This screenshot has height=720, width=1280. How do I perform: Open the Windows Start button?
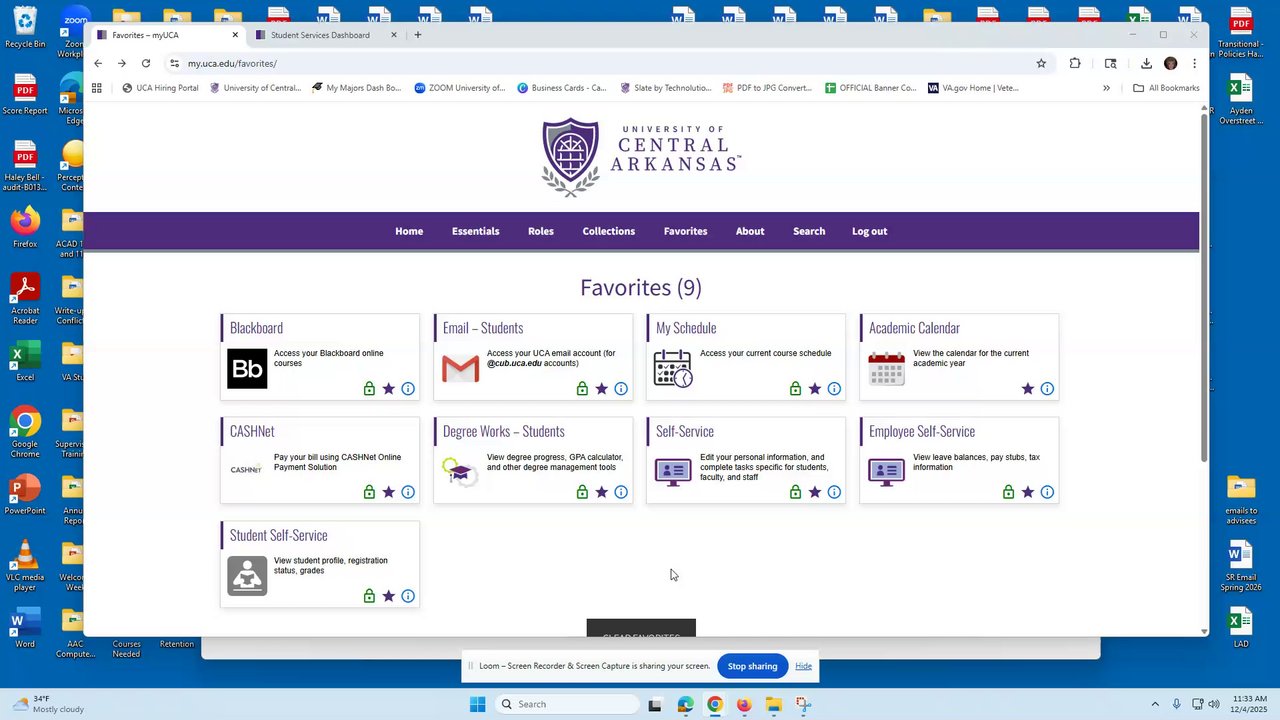478,704
